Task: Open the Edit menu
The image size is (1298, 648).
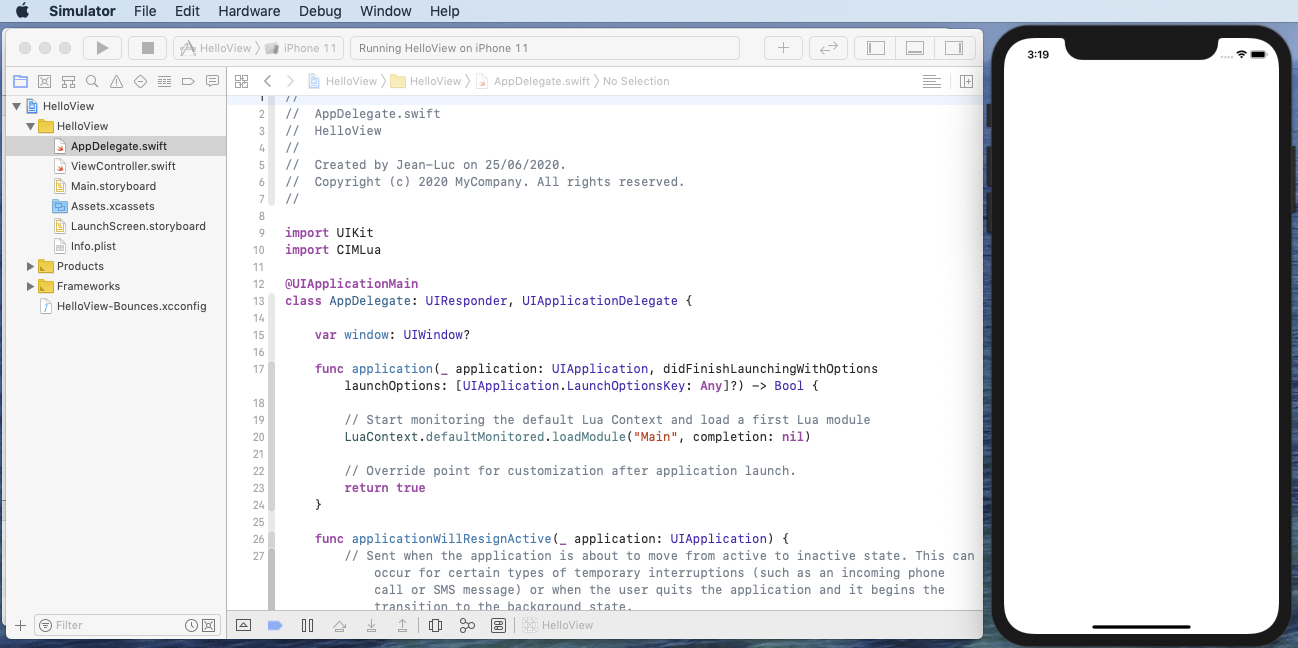Action: point(187,11)
